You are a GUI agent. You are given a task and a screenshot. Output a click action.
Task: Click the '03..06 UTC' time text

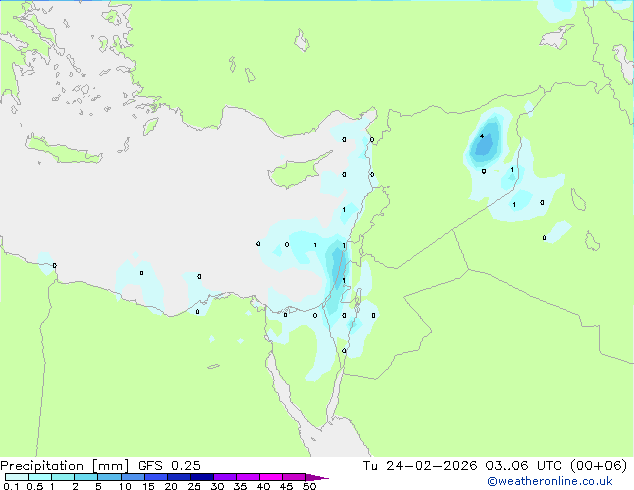pos(524,466)
